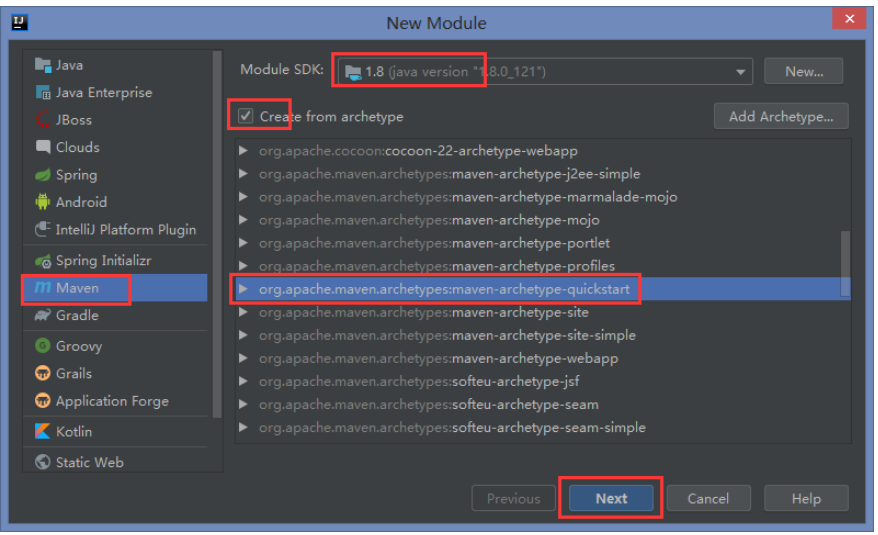This screenshot has width=878, height=535.
Task: Click the Maven 'm' icon
Action: [43, 287]
